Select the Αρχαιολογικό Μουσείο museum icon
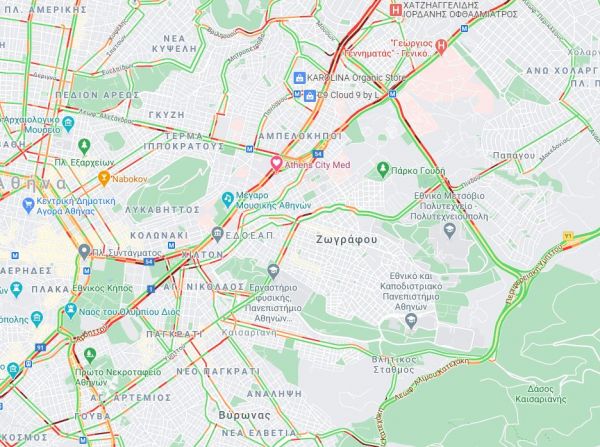 (69, 124)
